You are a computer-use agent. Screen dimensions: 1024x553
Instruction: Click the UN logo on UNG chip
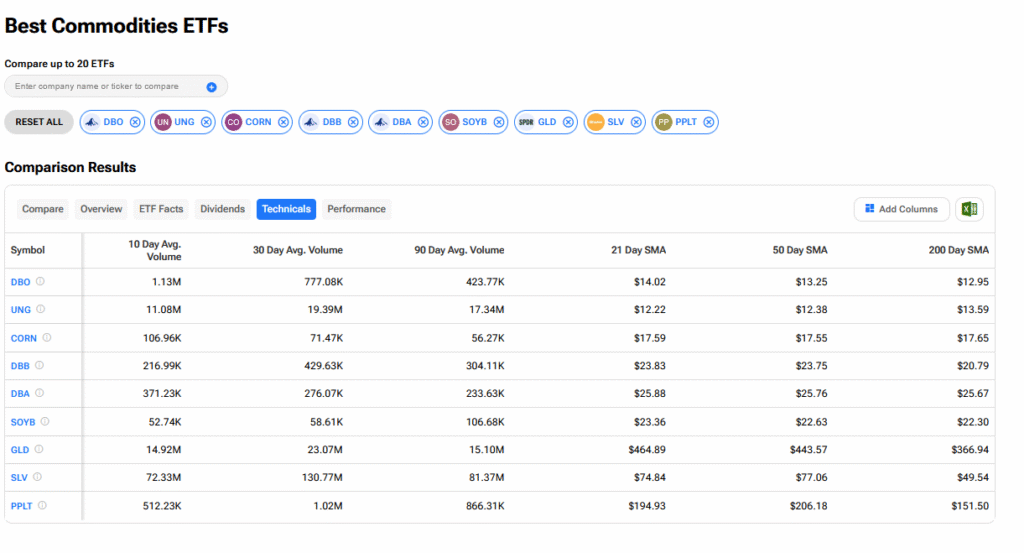(x=163, y=122)
